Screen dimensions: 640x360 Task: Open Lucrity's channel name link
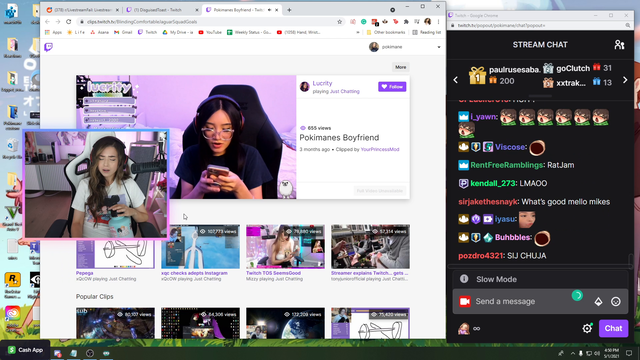pyautogui.click(x=322, y=83)
